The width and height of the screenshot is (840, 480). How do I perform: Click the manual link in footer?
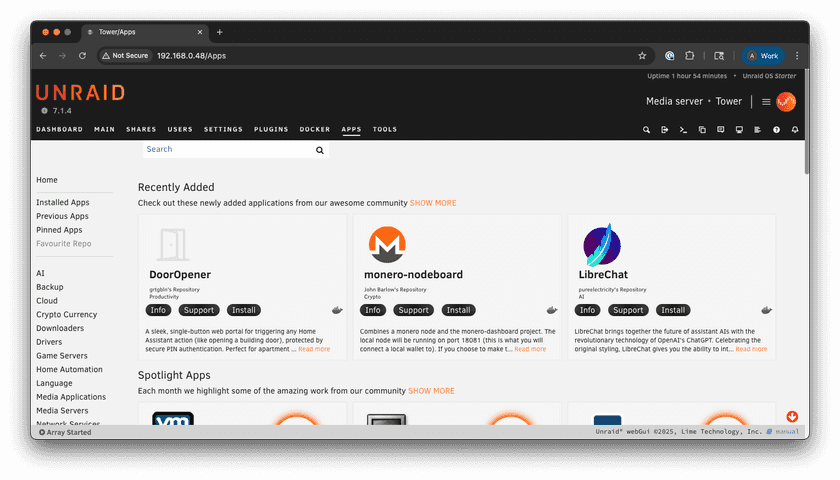click(x=787, y=432)
